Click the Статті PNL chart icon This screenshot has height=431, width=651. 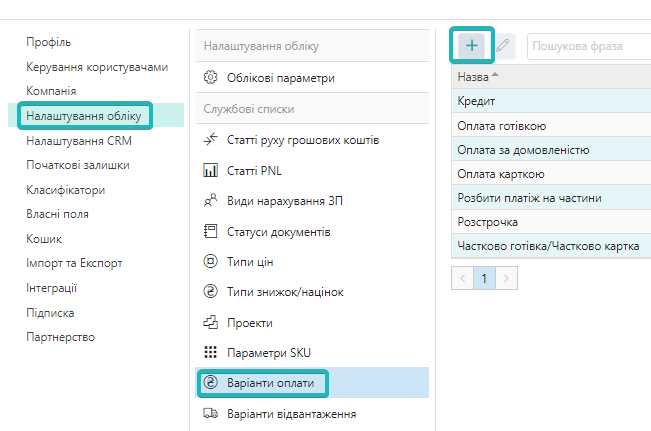coord(210,172)
